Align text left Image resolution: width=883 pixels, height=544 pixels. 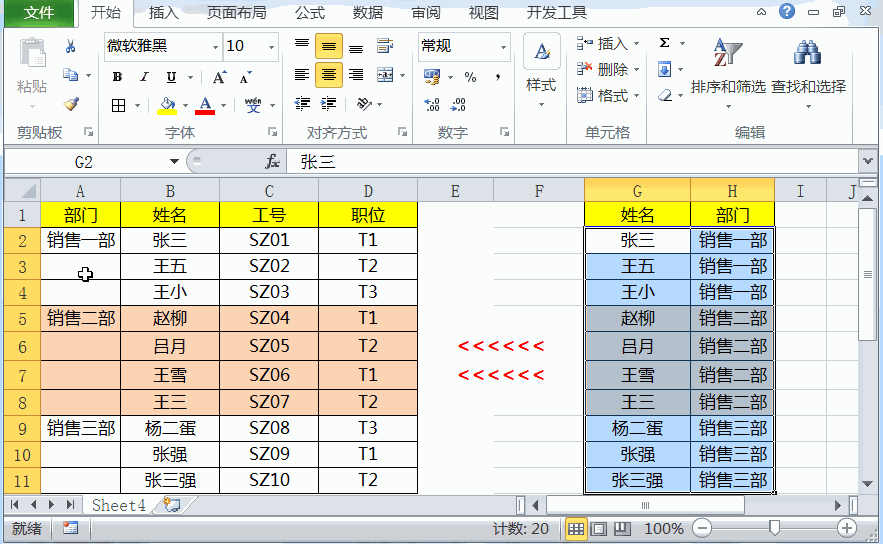coord(302,74)
